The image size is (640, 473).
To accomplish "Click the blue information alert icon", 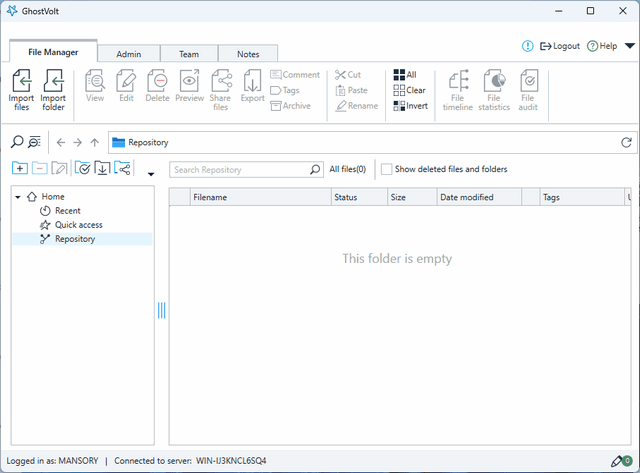I will [528, 46].
